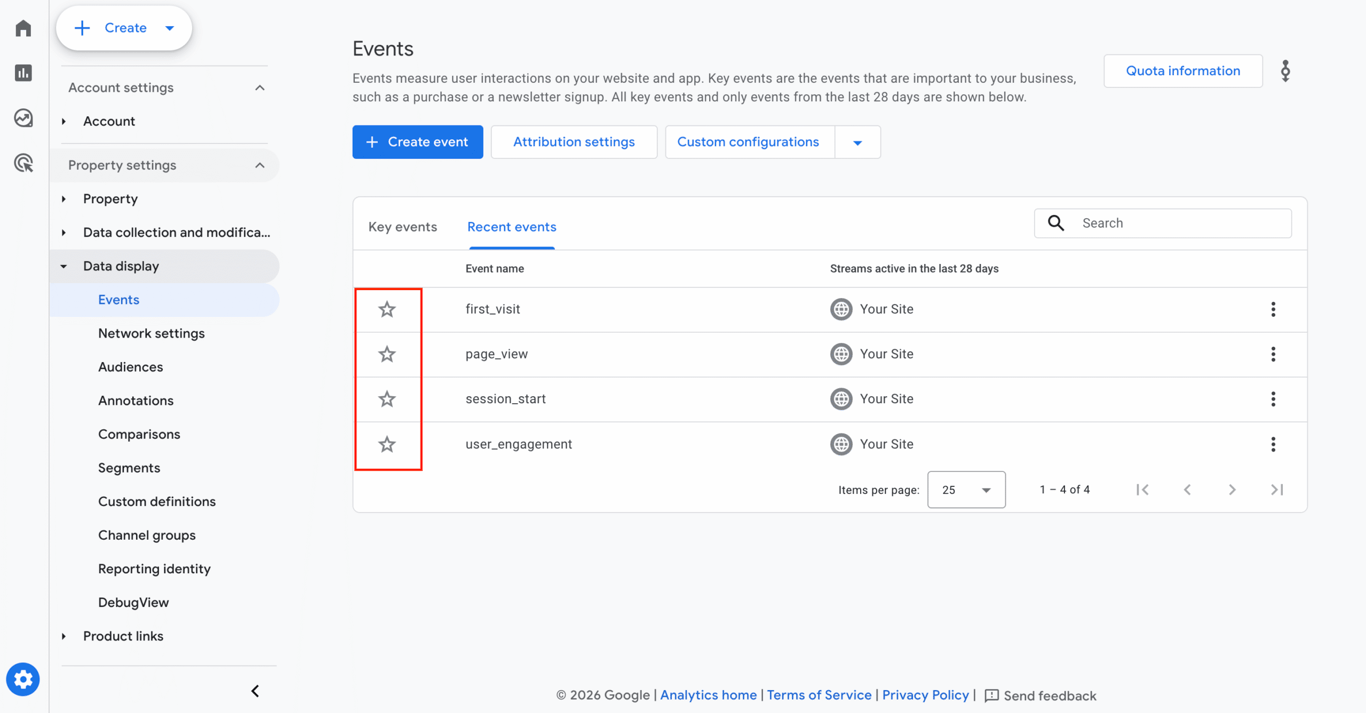Toggle the key event star for page_view

[x=387, y=354]
